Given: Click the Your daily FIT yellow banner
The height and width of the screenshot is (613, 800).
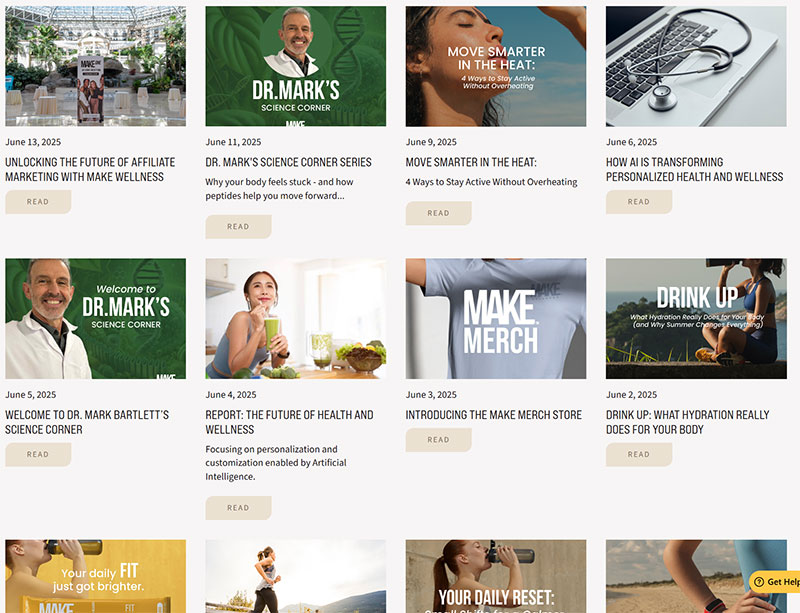Looking at the screenshot, I should tap(95, 576).
